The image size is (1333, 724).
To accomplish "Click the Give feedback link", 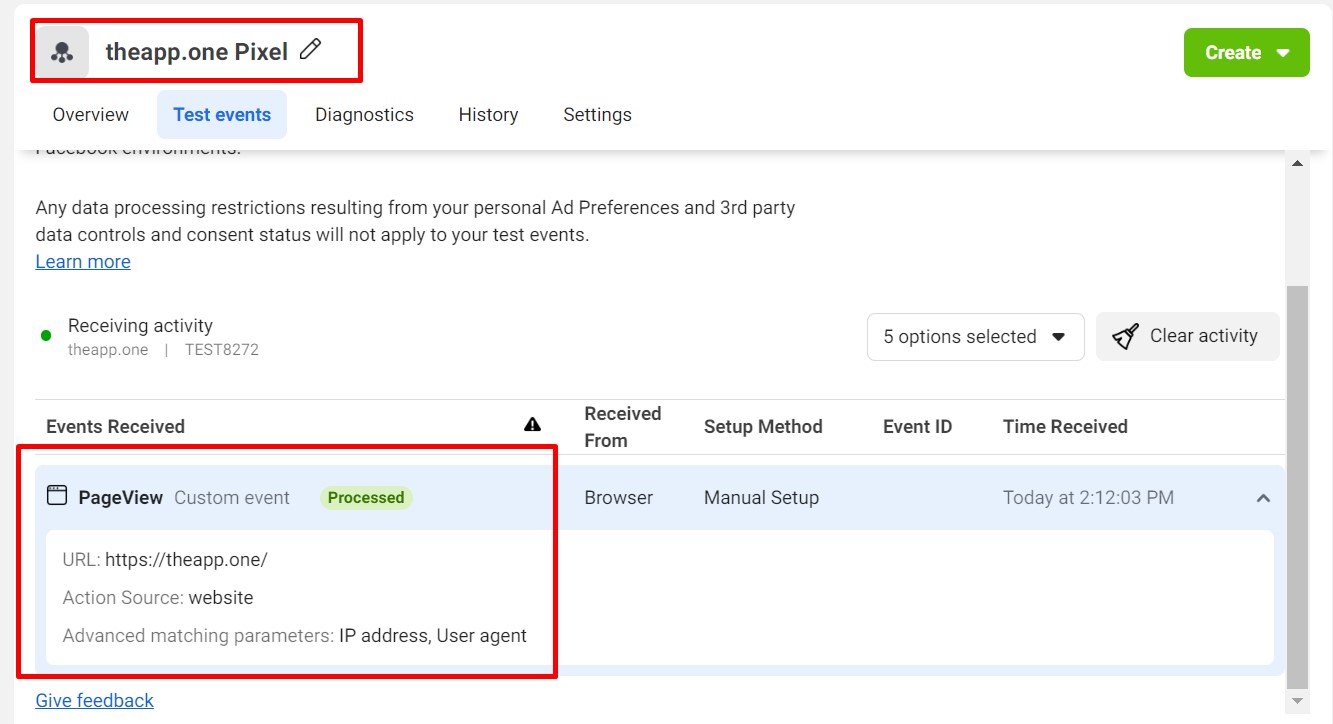I will click(x=95, y=701).
